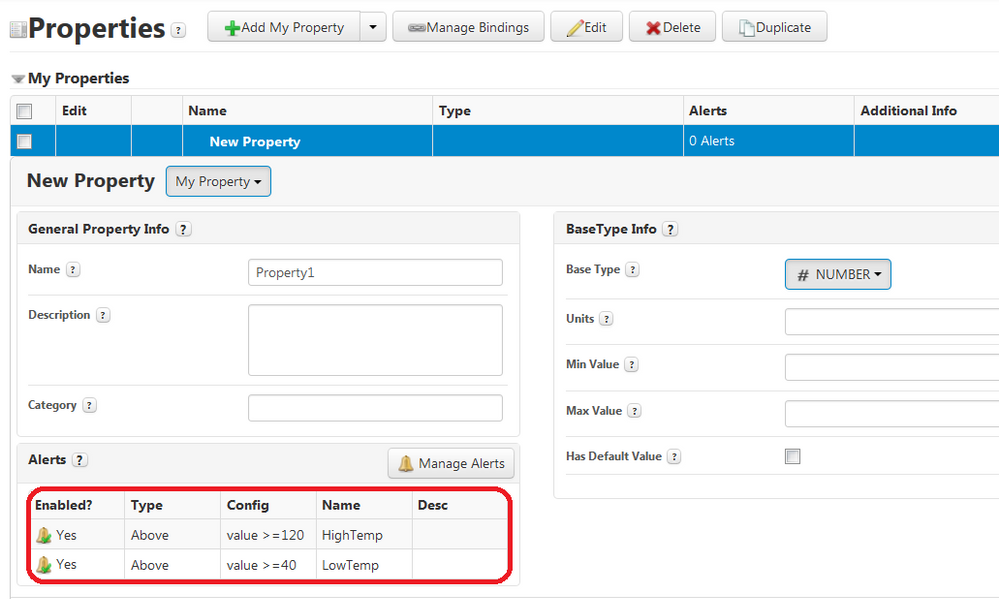999x599 pixels.
Task: Click the 'value >=120' config cell
Action: pyautogui.click(x=266, y=535)
